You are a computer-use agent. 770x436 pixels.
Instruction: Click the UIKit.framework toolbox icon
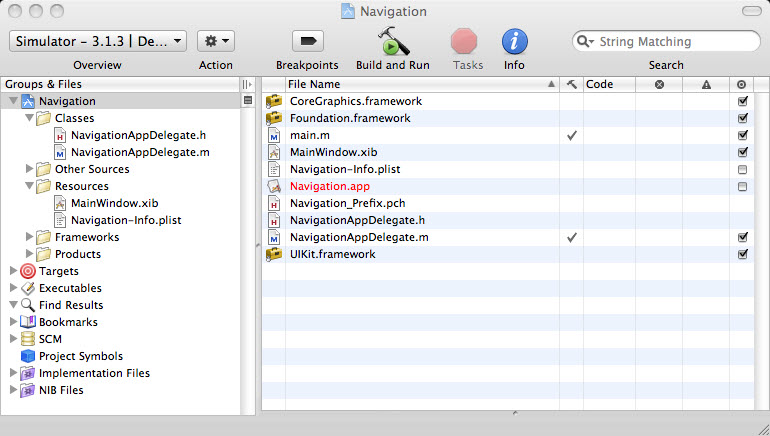[x=274, y=254]
